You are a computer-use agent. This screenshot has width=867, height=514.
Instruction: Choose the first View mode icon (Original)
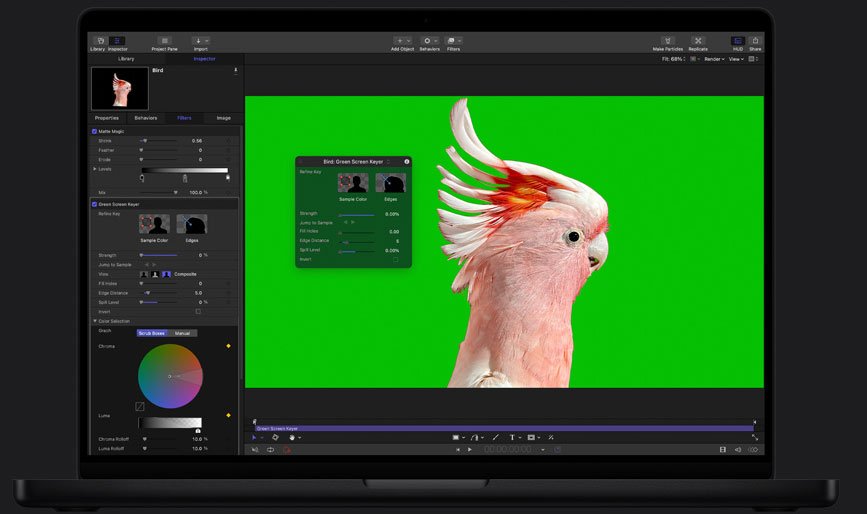point(144,274)
